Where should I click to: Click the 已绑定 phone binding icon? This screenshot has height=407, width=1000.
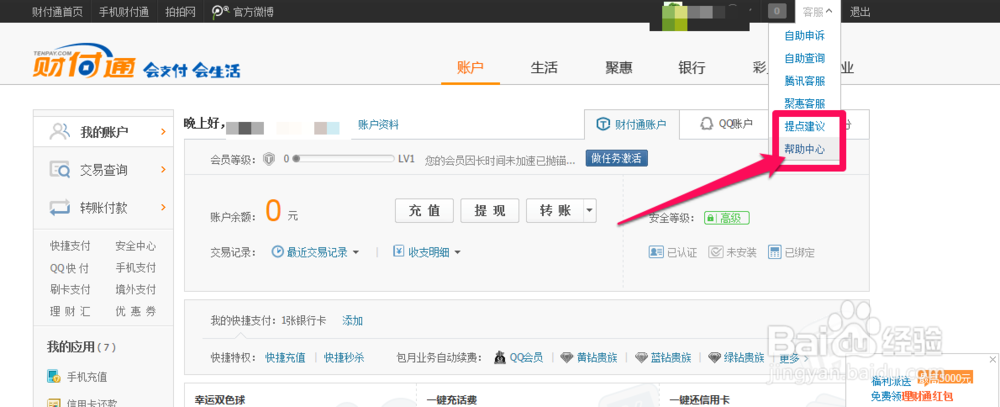[x=774, y=252]
